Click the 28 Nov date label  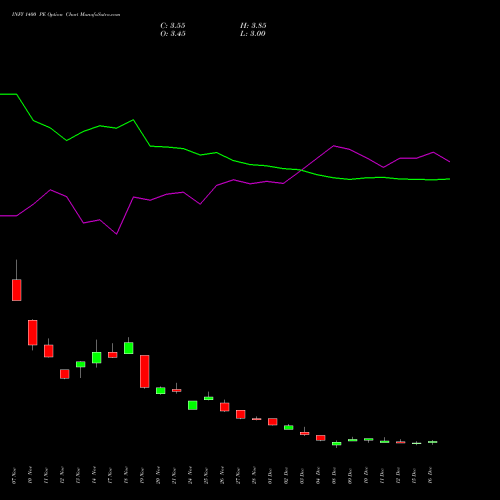254,476
